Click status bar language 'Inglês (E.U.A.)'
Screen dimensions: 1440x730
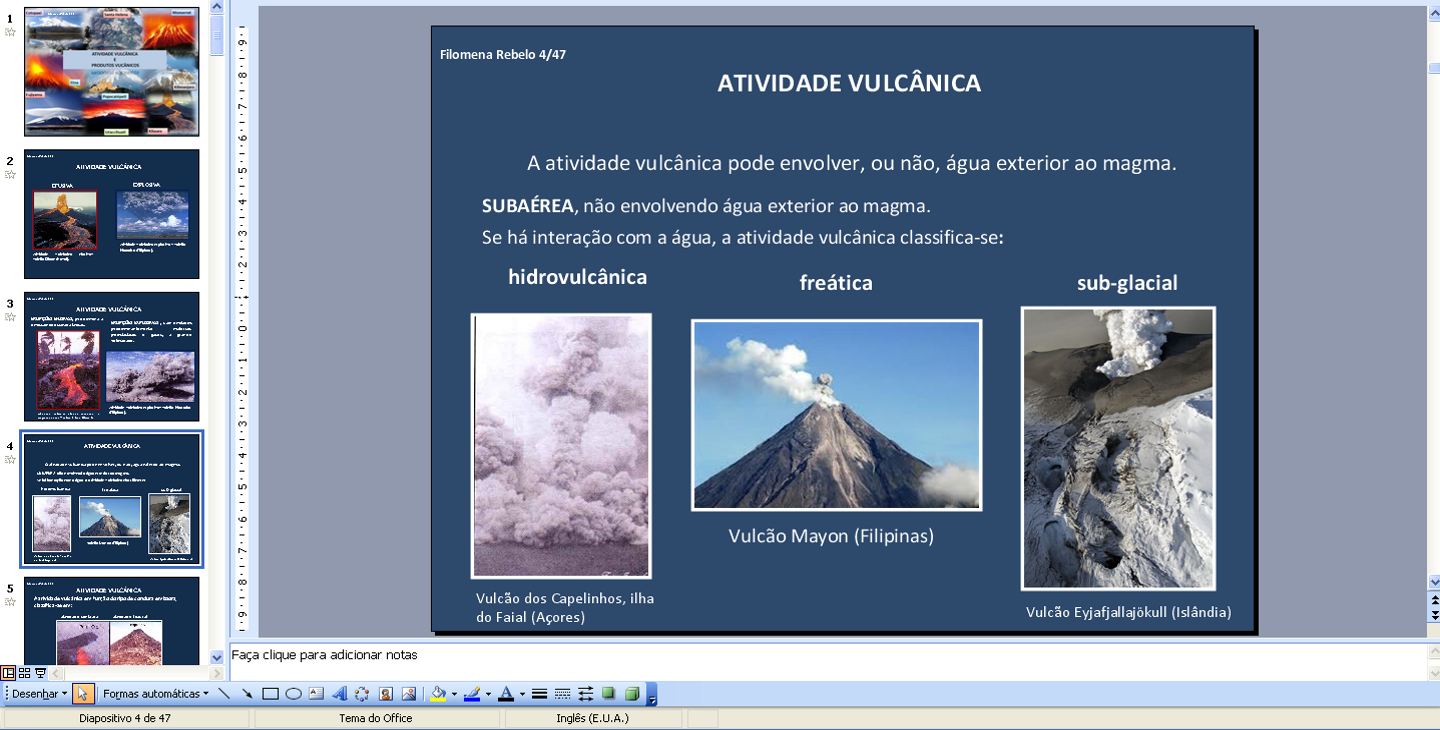pos(592,718)
